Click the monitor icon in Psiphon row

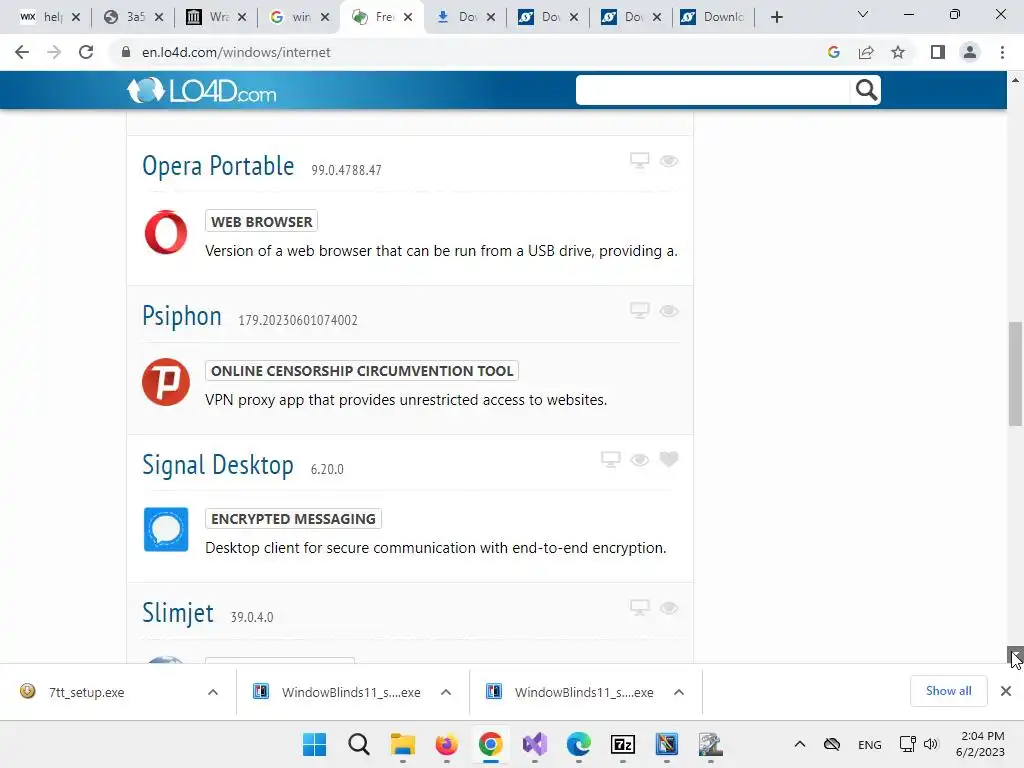pyautogui.click(x=639, y=310)
